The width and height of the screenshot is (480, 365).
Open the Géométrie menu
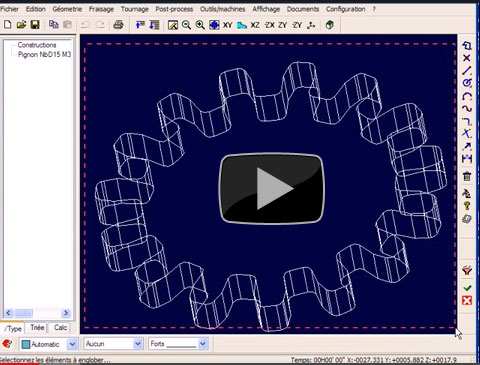pos(67,9)
